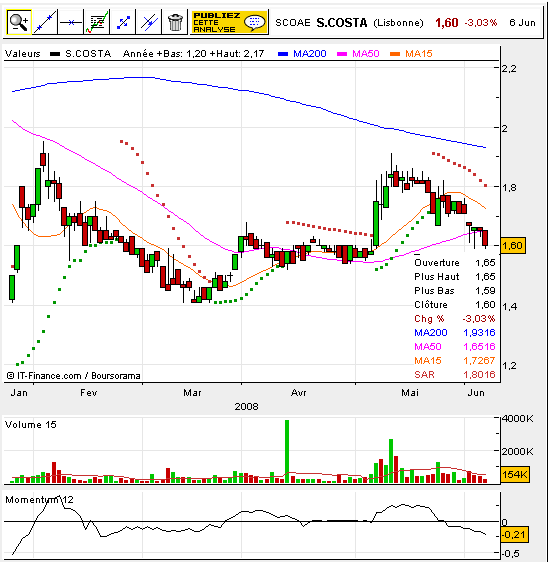Select the horizontal line drawing tool
This screenshot has width=548, height=562.
tap(71, 22)
